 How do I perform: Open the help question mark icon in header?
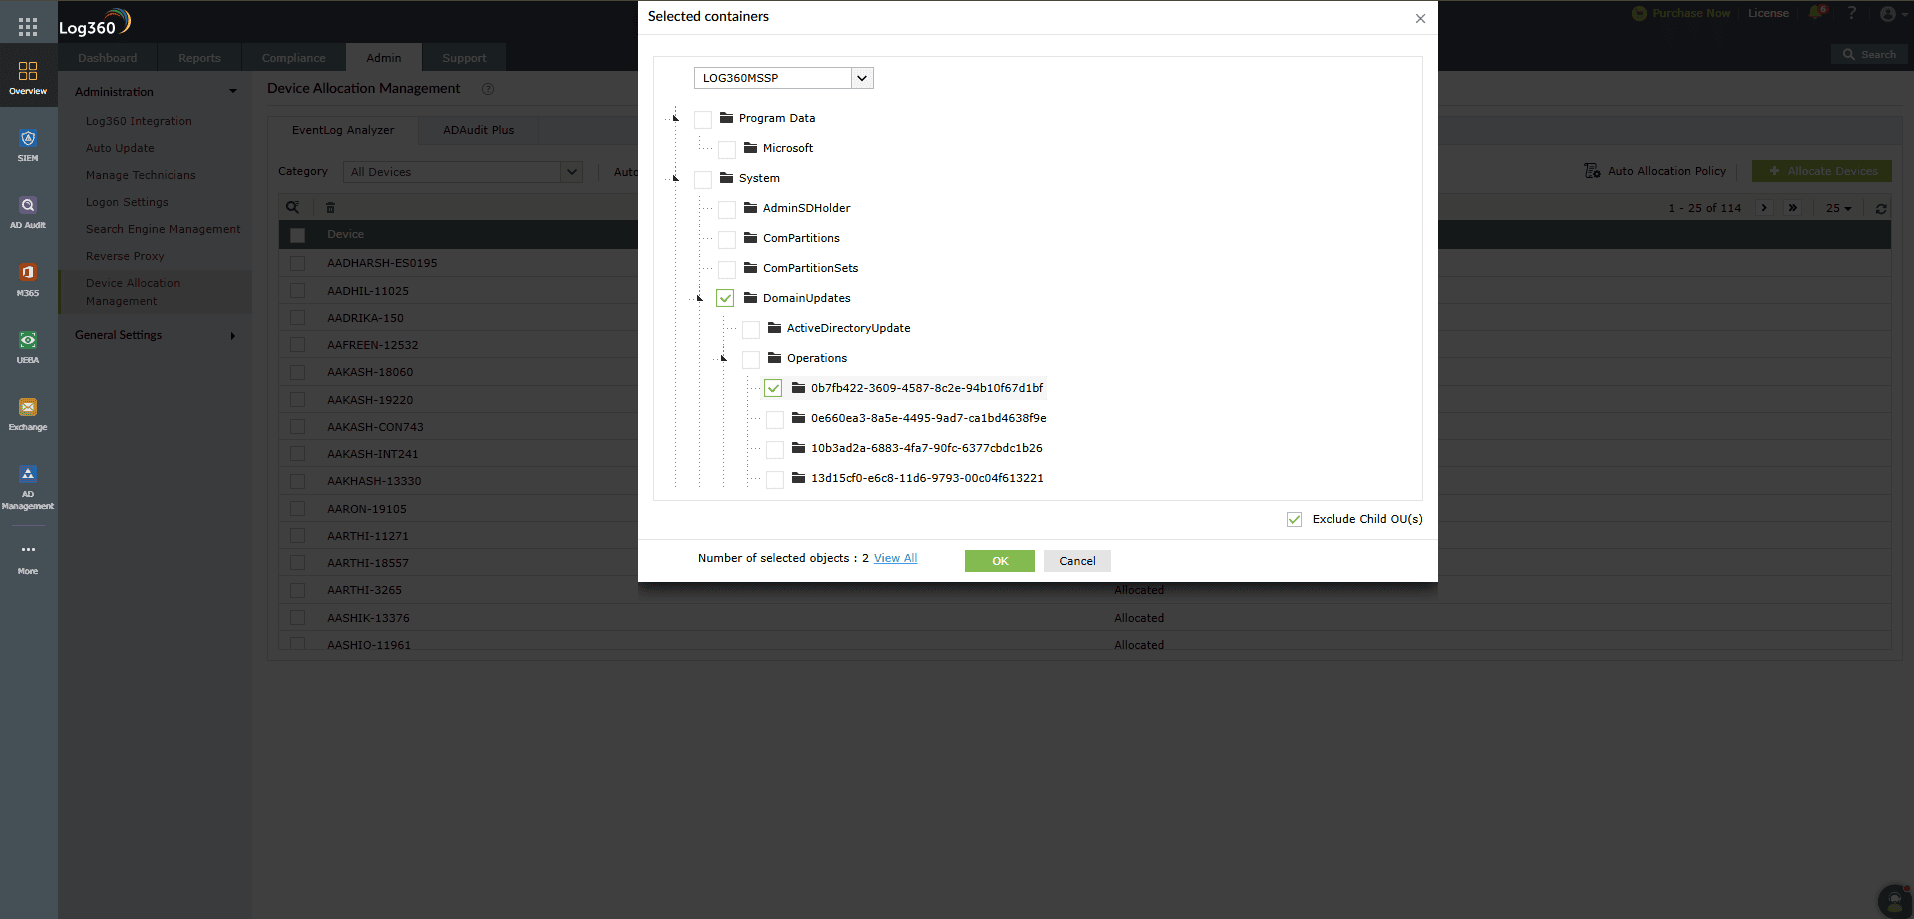[x=1852, y=13]
